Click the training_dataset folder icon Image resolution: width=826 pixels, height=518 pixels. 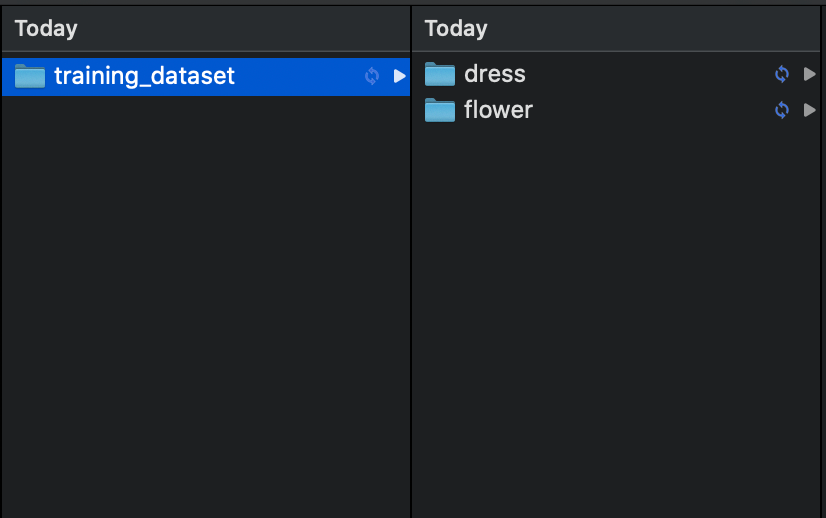(30, 76)
